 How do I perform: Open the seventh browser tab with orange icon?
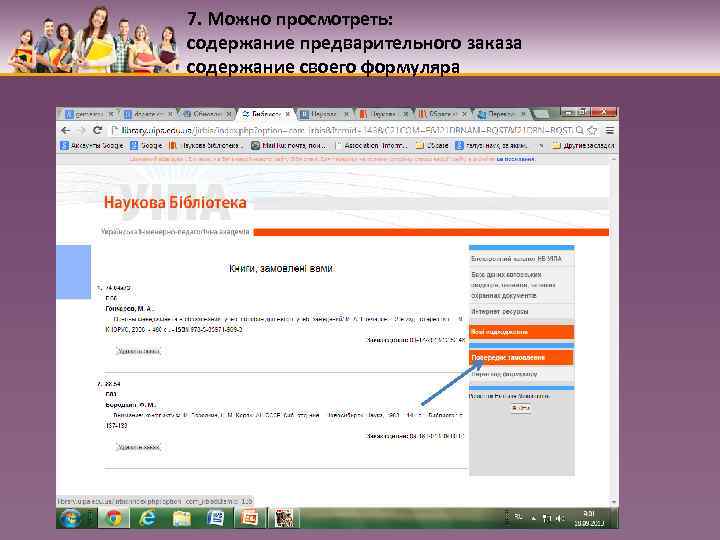441,114
